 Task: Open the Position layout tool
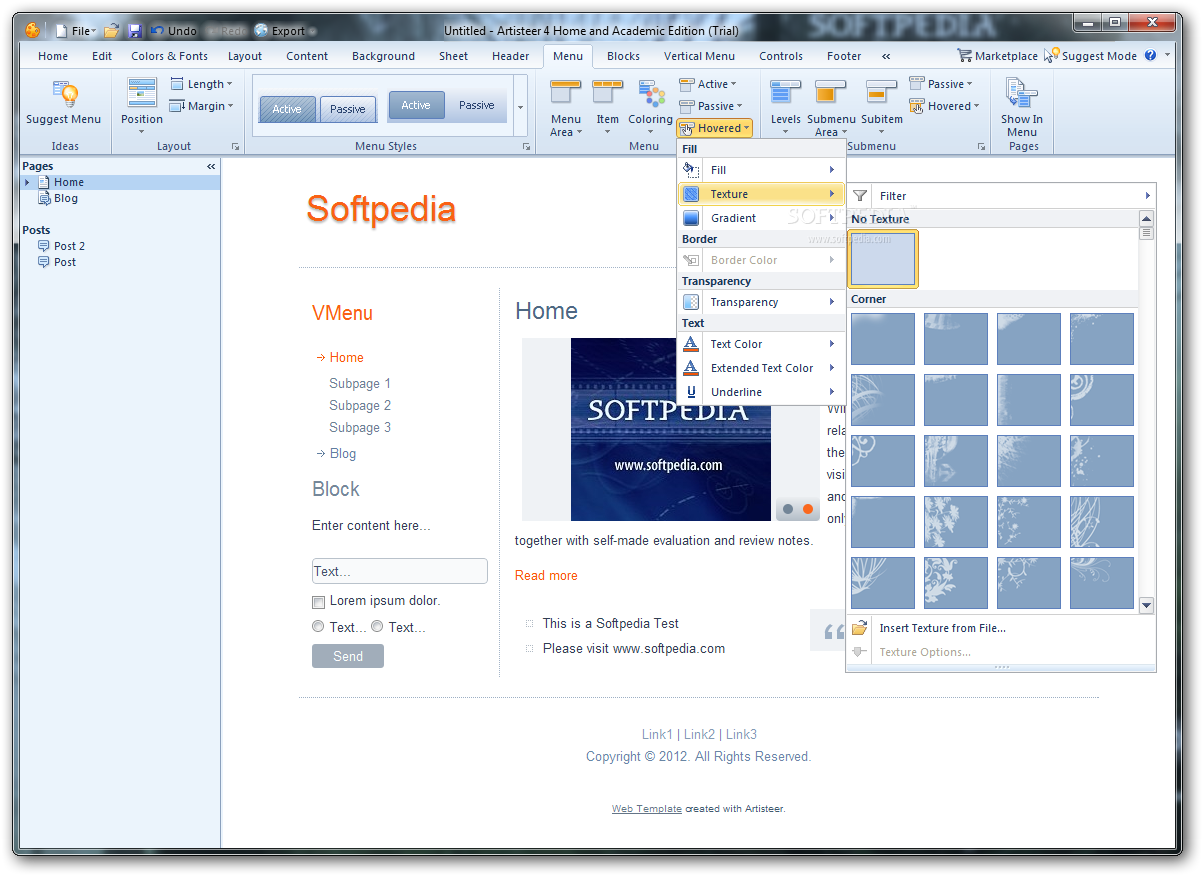pos(142,94)
